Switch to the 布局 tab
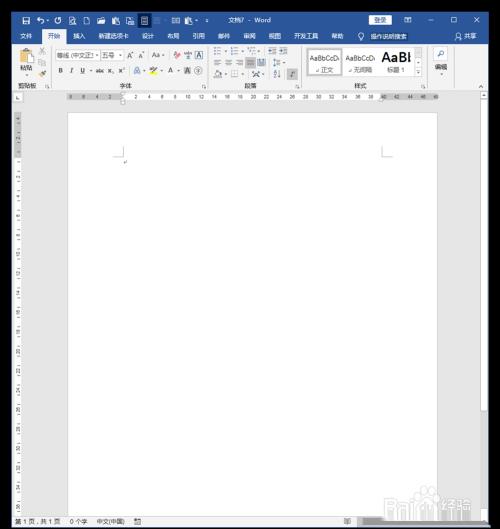Viewport: 500px width, 529px height. tap(173, 36)
